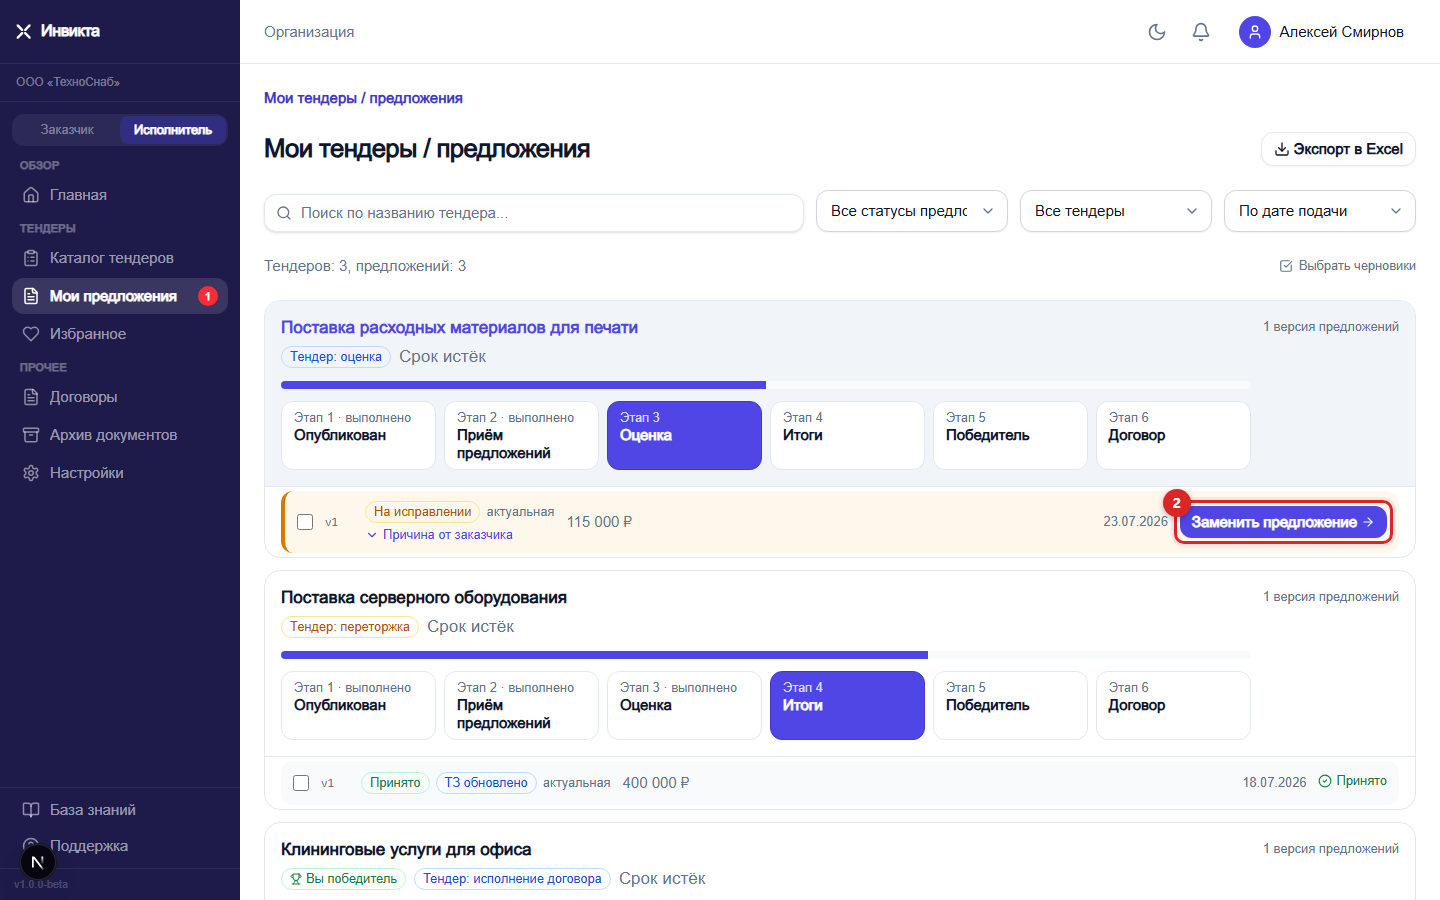
Task: Select Этап 3 Оценка in first tender
Action: coord(684,435)
